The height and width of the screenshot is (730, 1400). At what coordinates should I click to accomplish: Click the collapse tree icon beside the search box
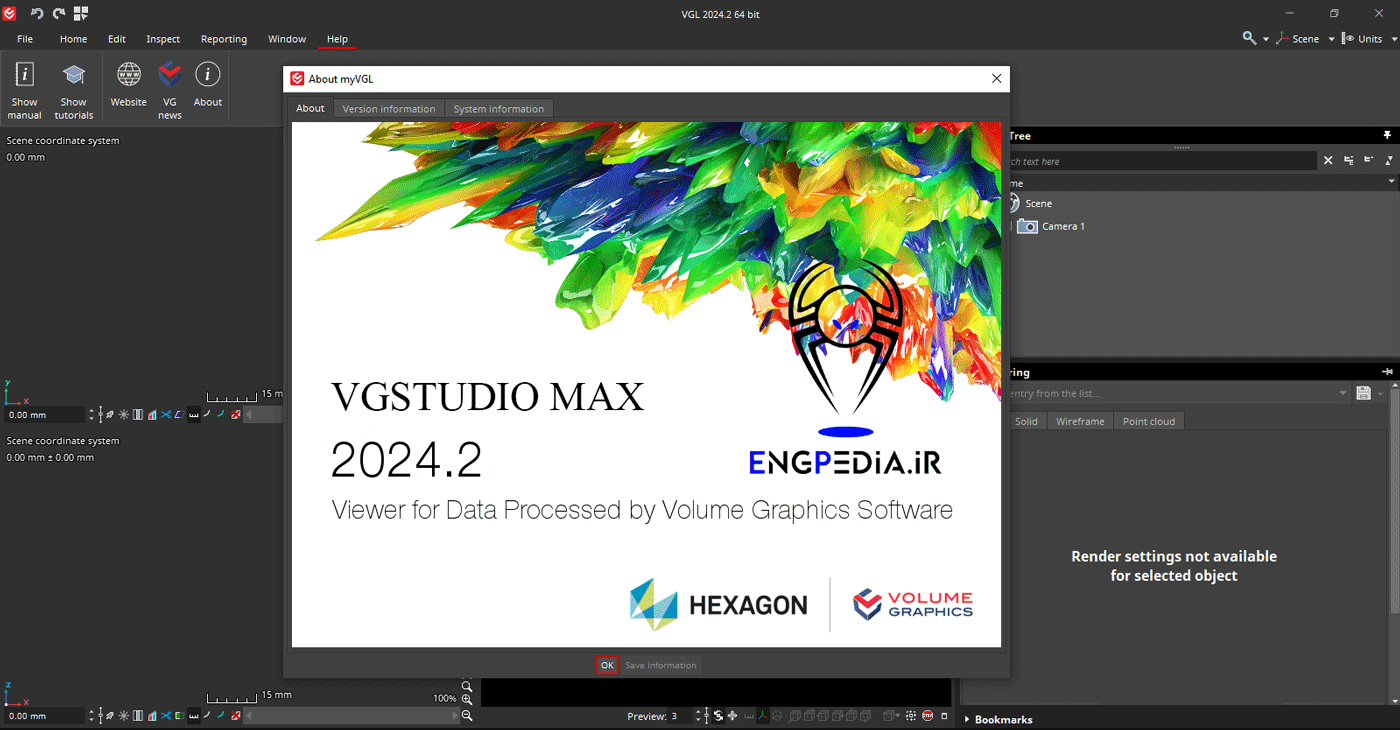tap(1369, 160)
